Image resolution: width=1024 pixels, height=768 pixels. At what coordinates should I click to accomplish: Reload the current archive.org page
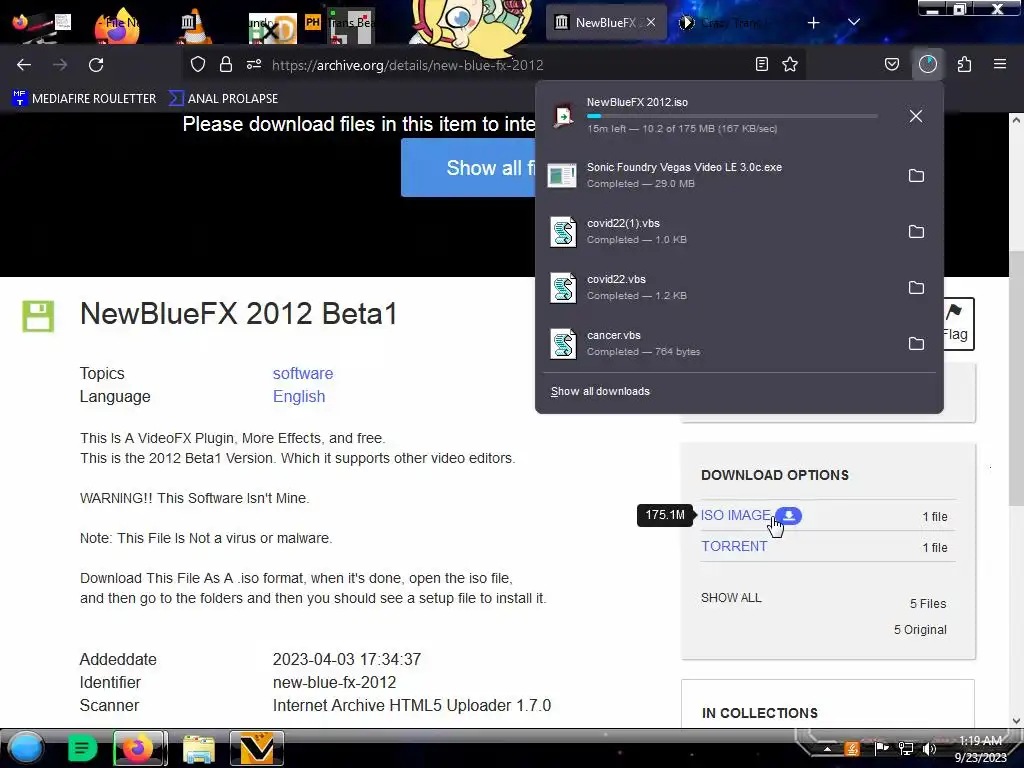pyautogui.click(x=96, y=65)
